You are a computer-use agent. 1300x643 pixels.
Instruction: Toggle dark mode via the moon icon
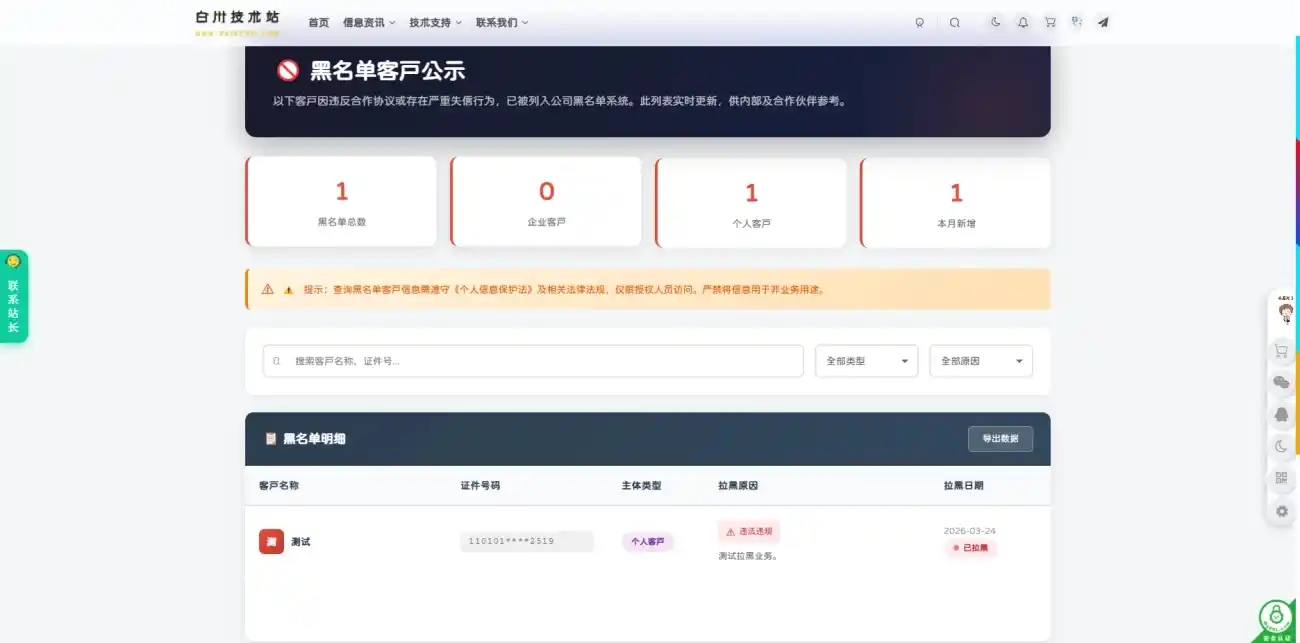tap(995, 22)
